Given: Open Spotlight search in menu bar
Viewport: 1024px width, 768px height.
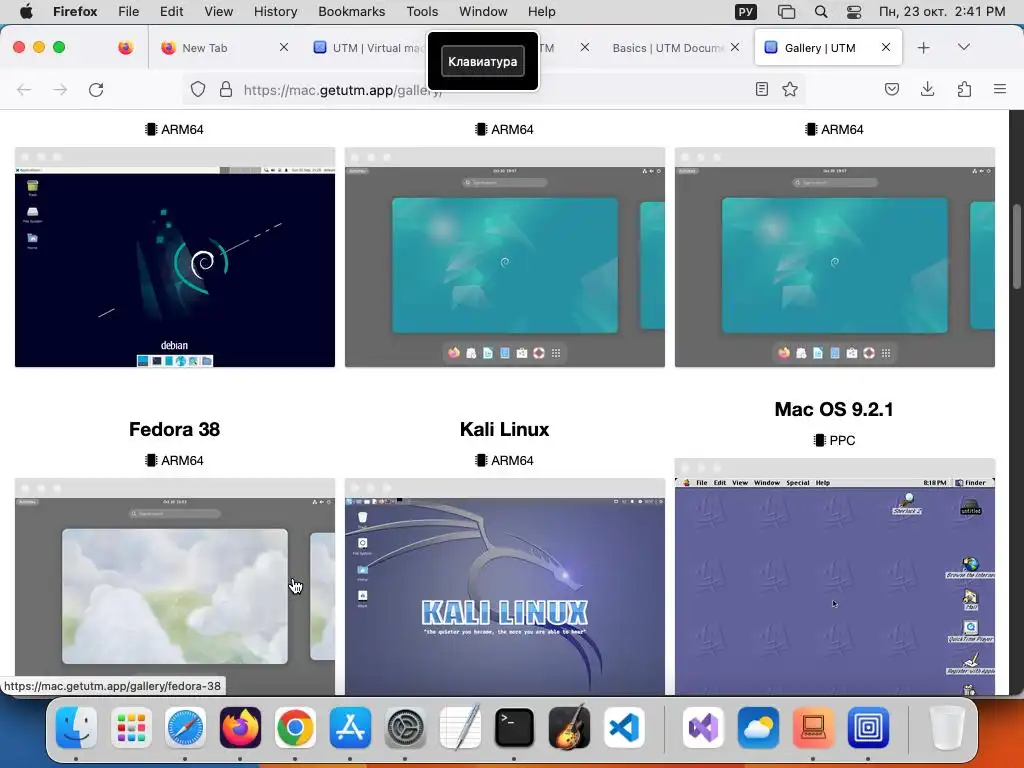Looking at the screenshot, I should [821, 11].
